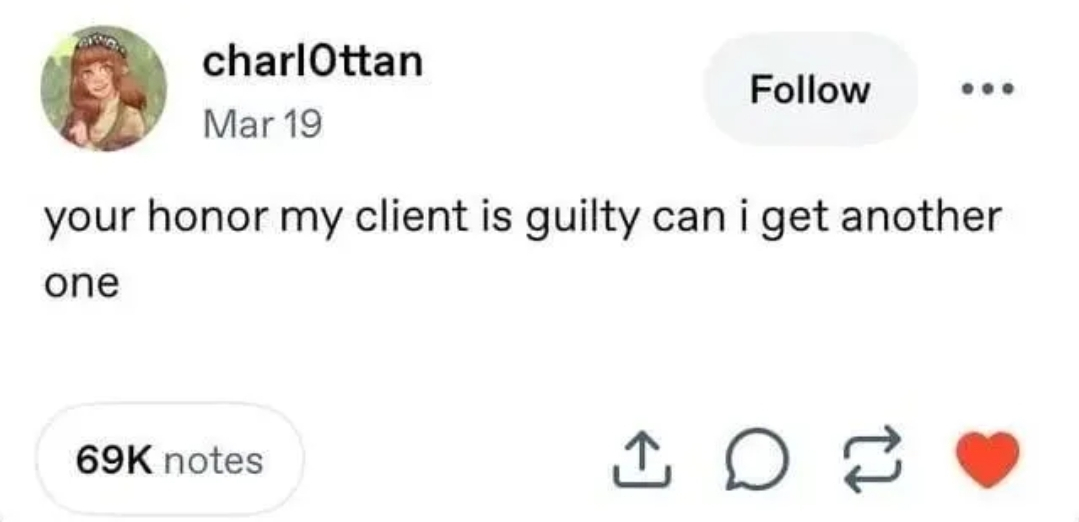This screenshot has width=1079, height=522.
Task: Open the three-dot more options menu
Action: tap(988, 90)
